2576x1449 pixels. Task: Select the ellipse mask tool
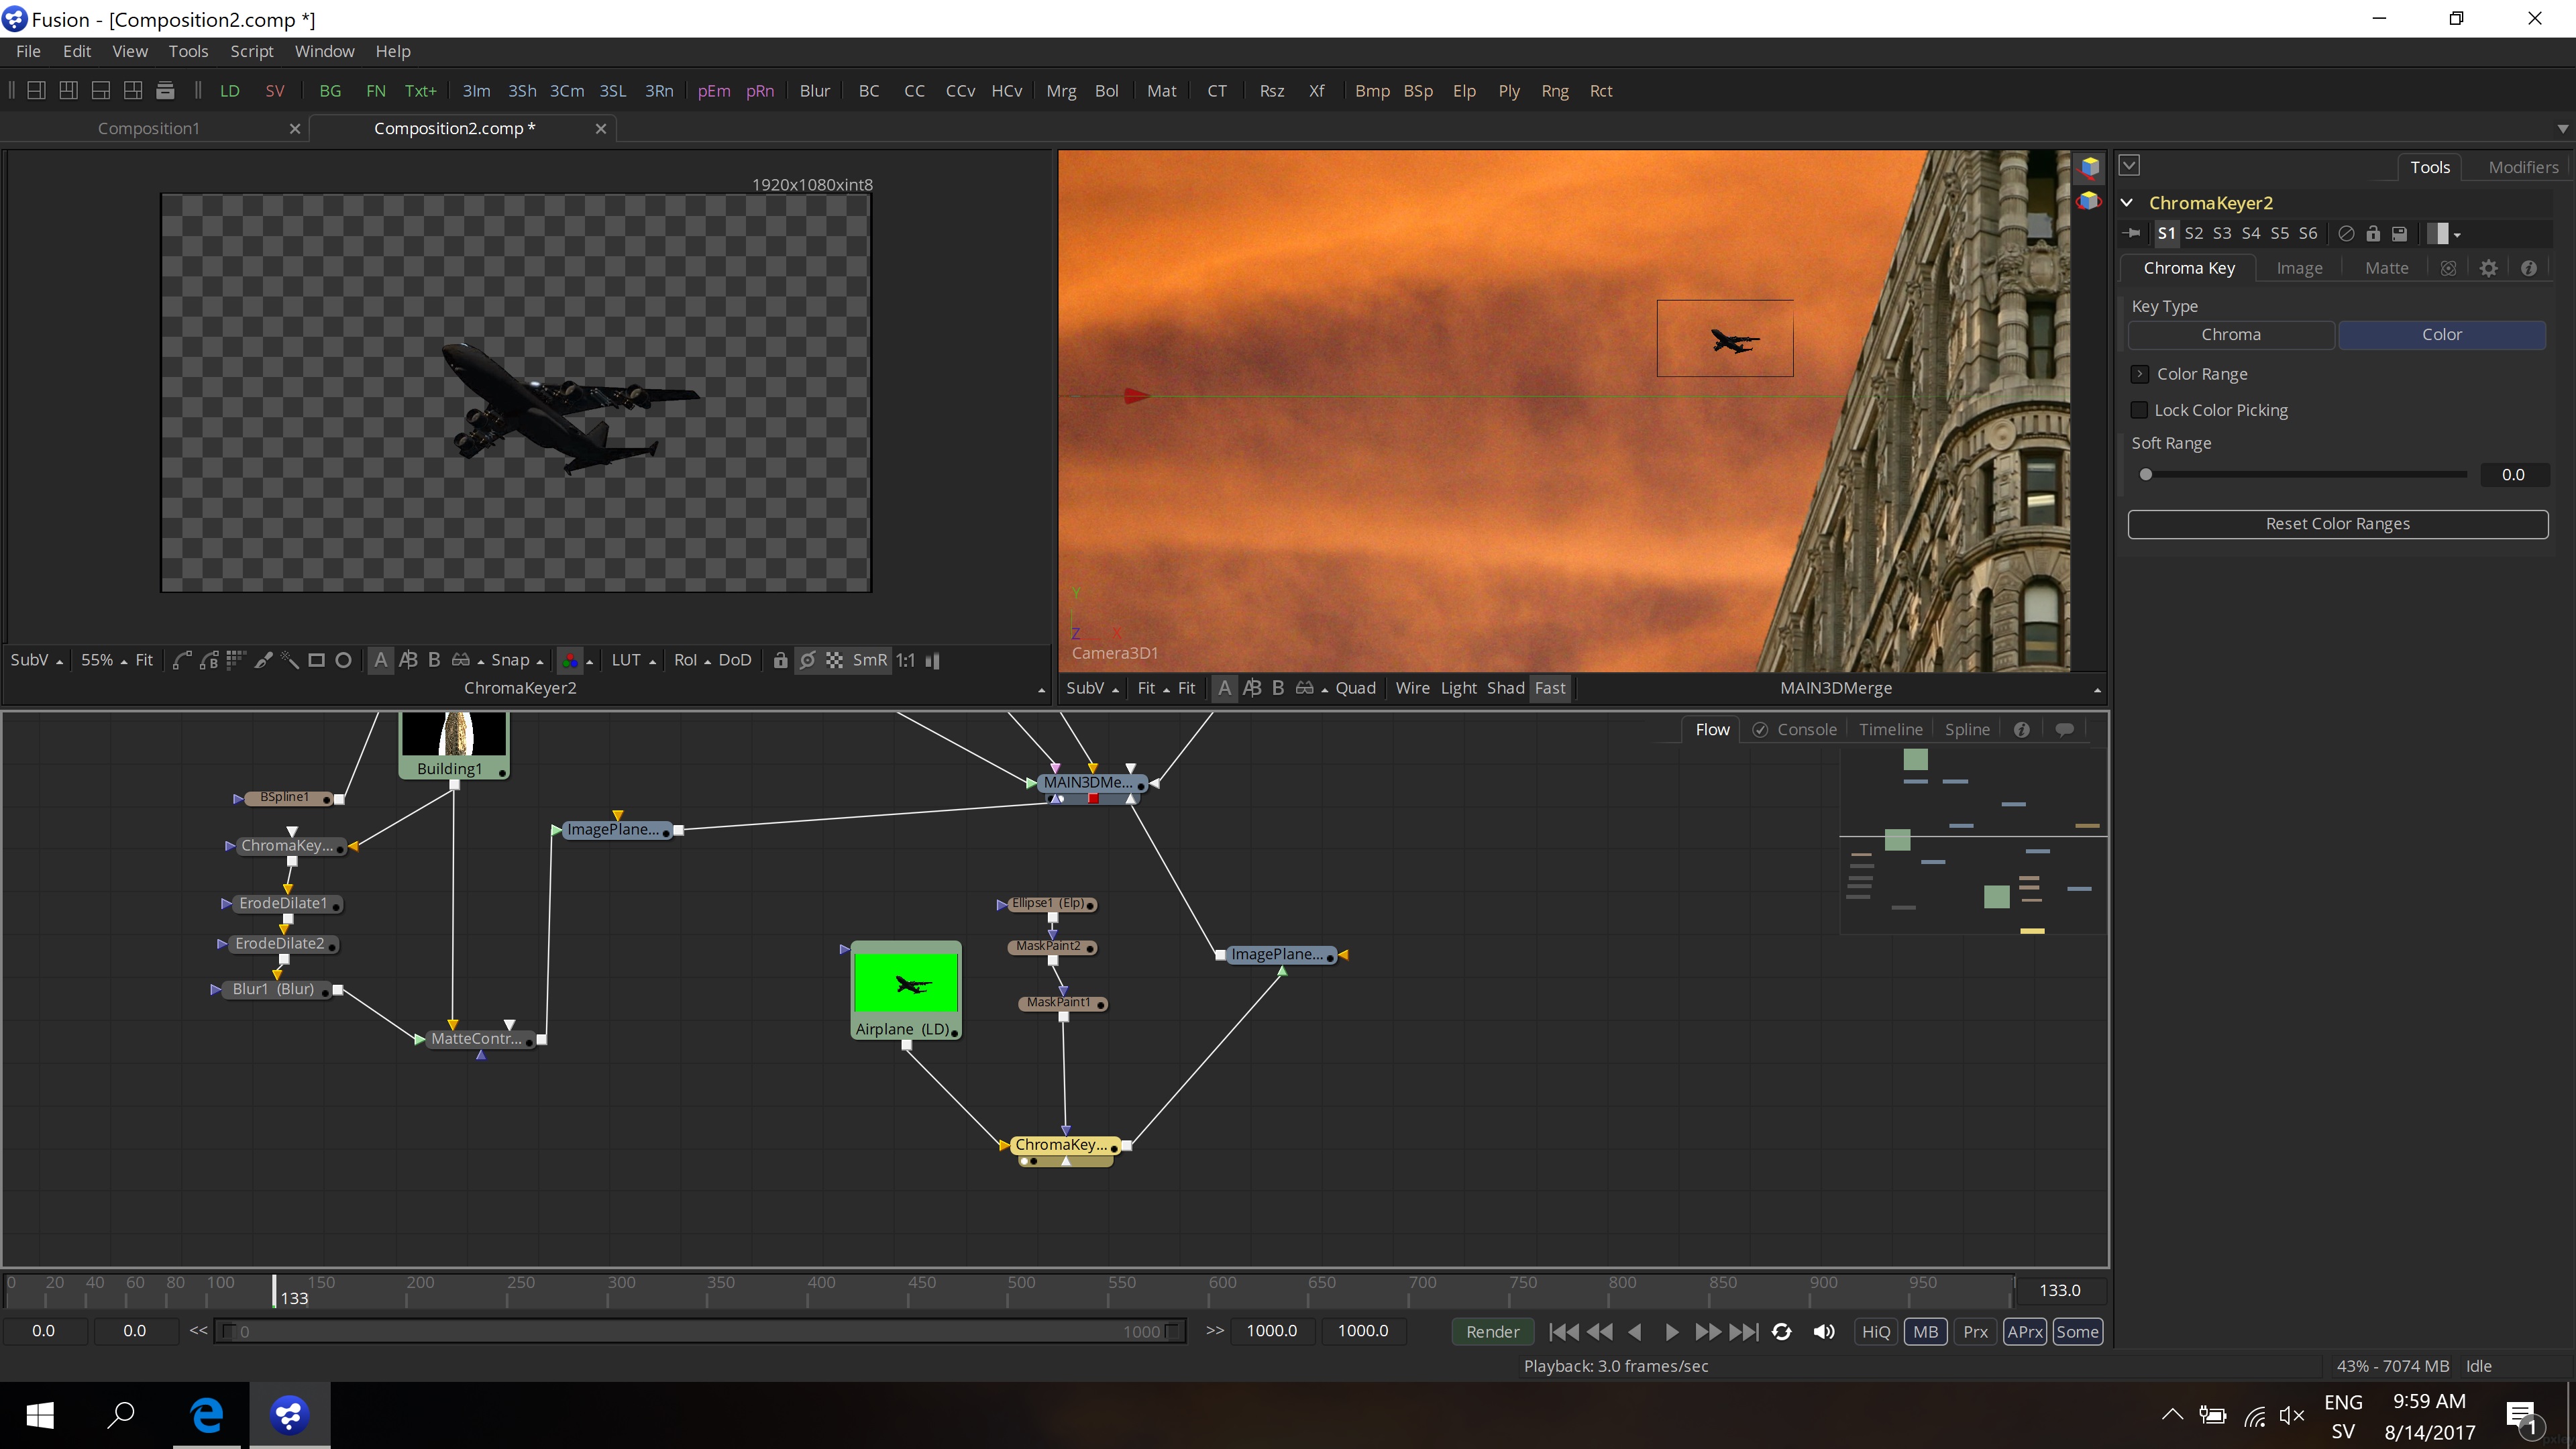pos(343,660)
